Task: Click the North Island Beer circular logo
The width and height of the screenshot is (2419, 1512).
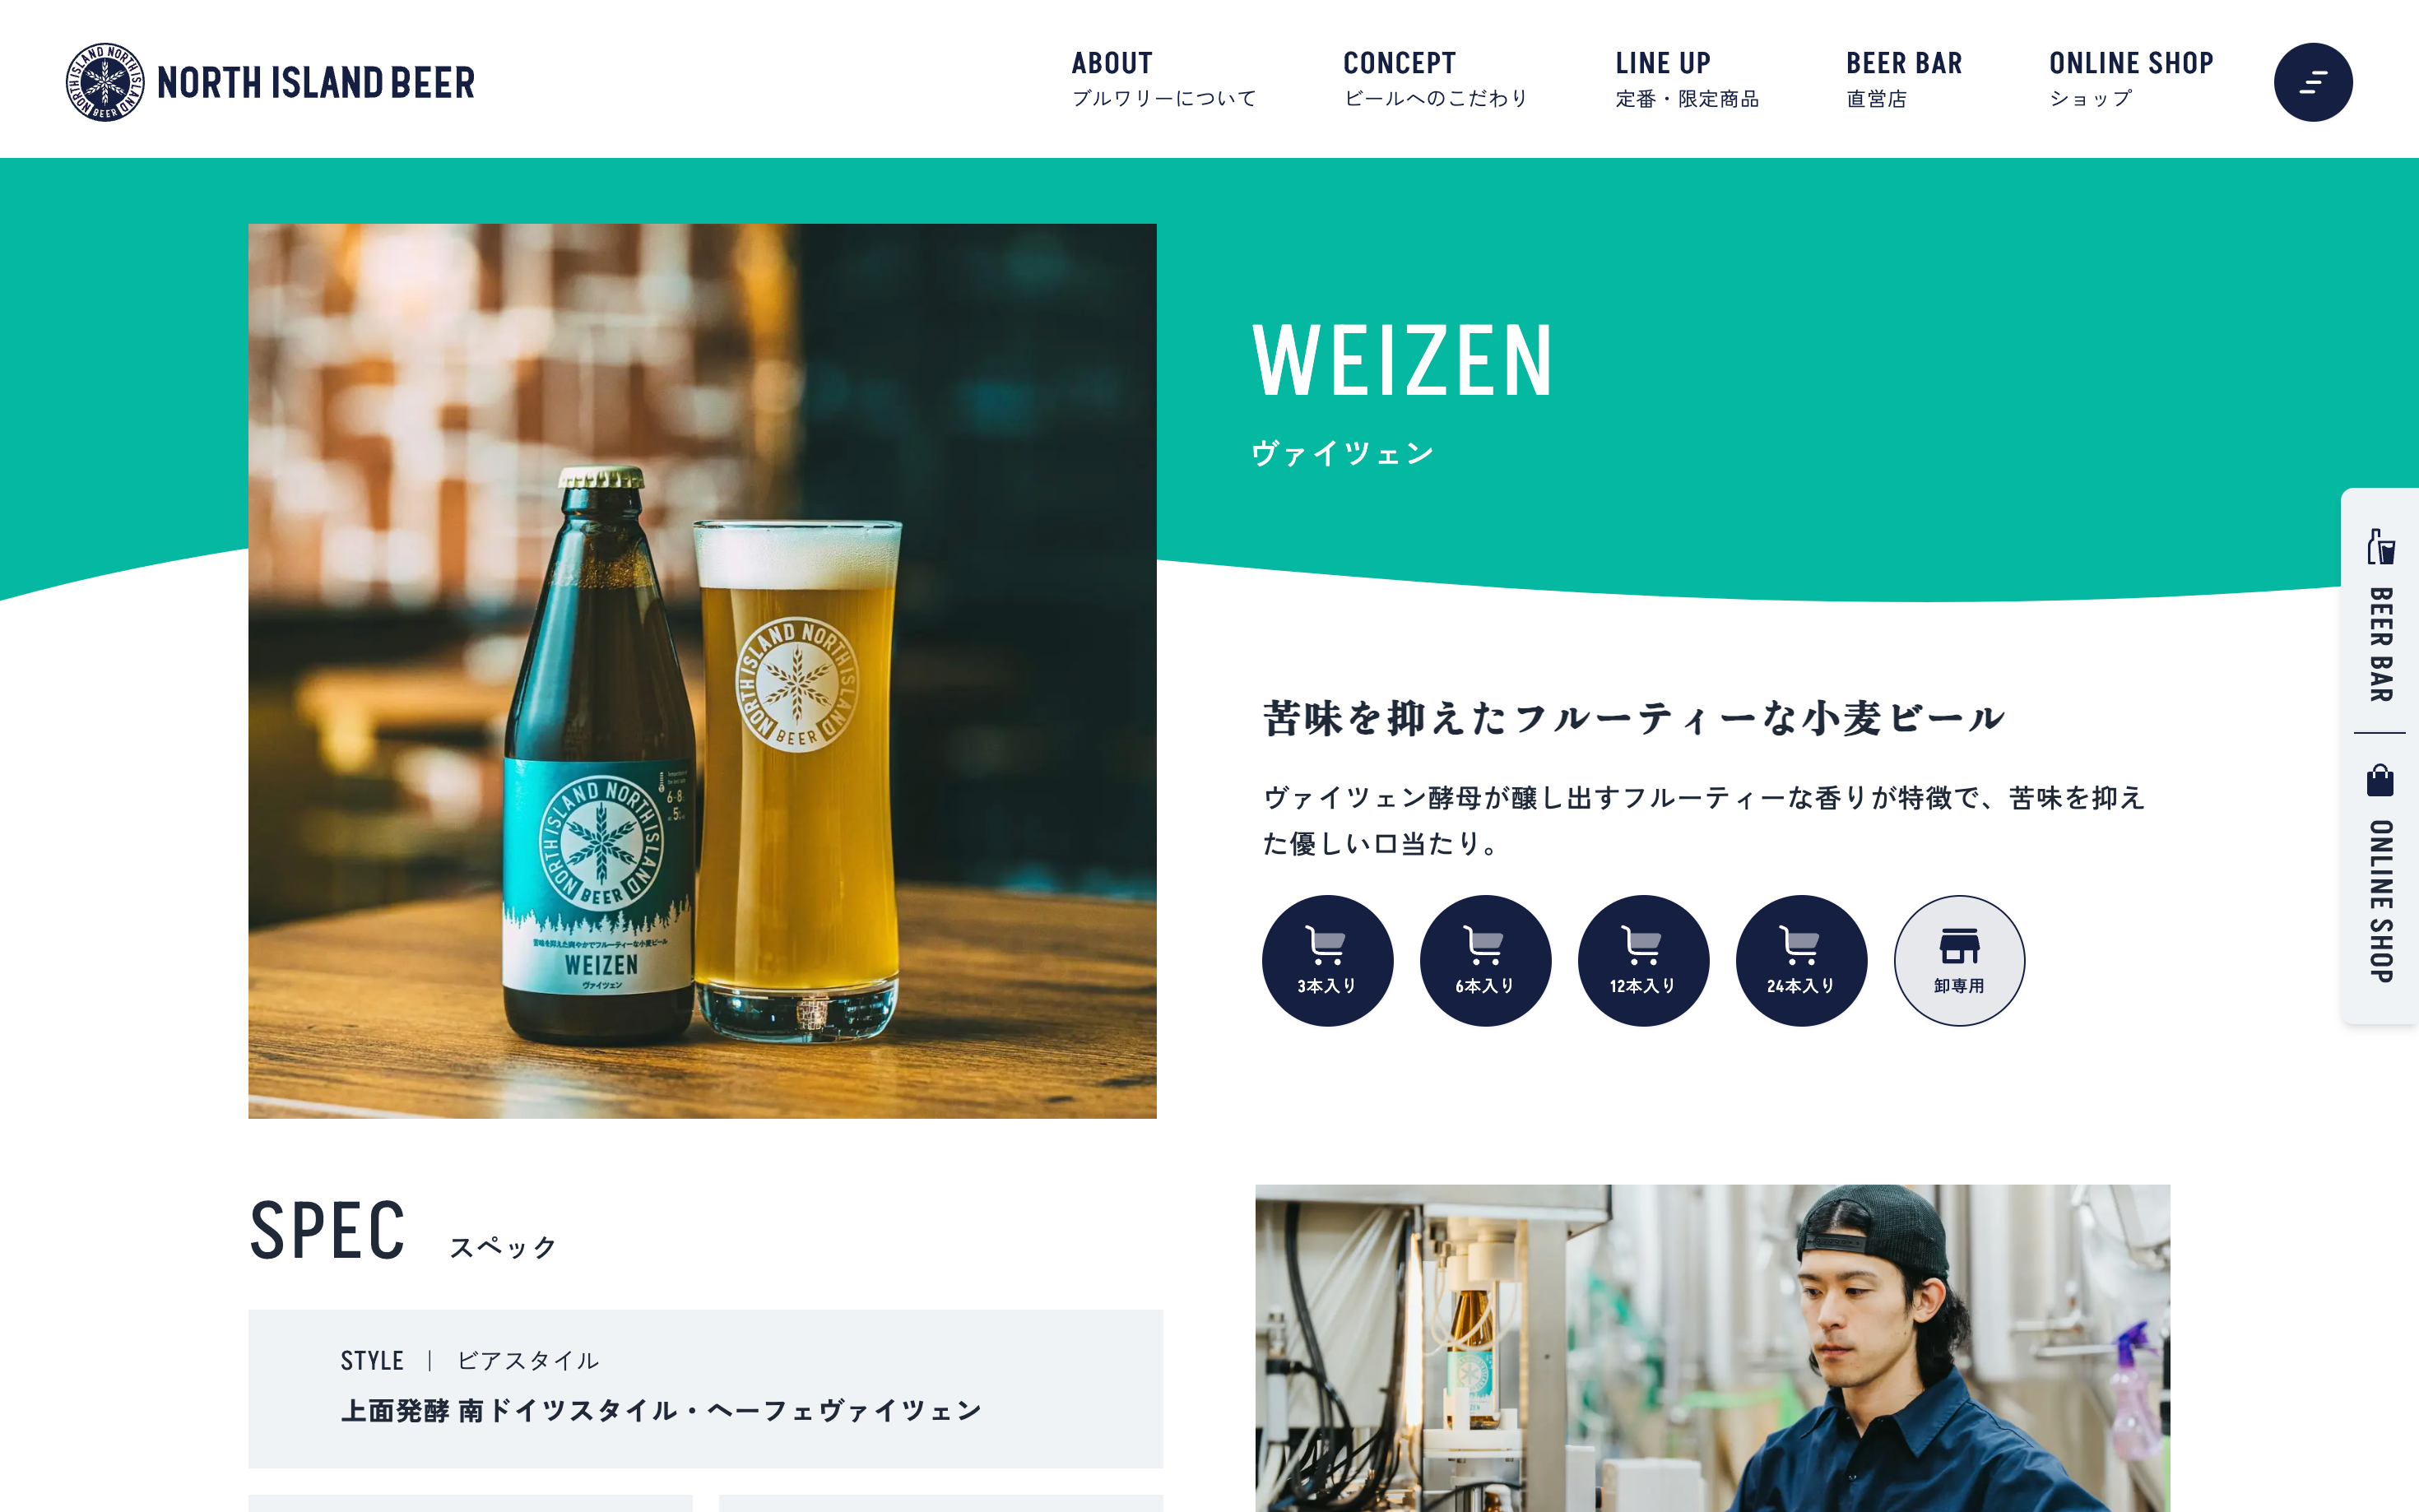Action: [x=104, y=82]
